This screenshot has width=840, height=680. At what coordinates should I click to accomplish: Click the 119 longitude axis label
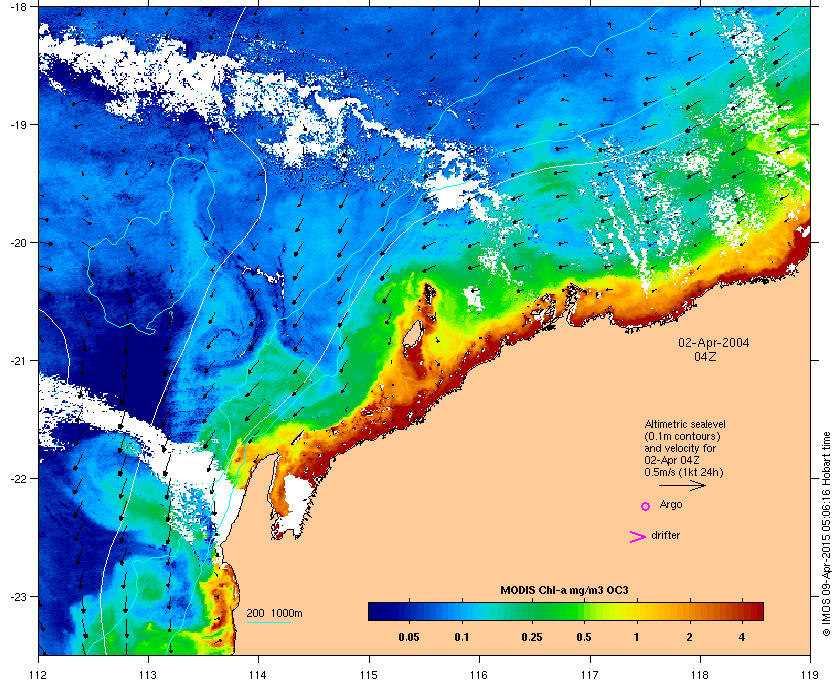coord(810,674)
